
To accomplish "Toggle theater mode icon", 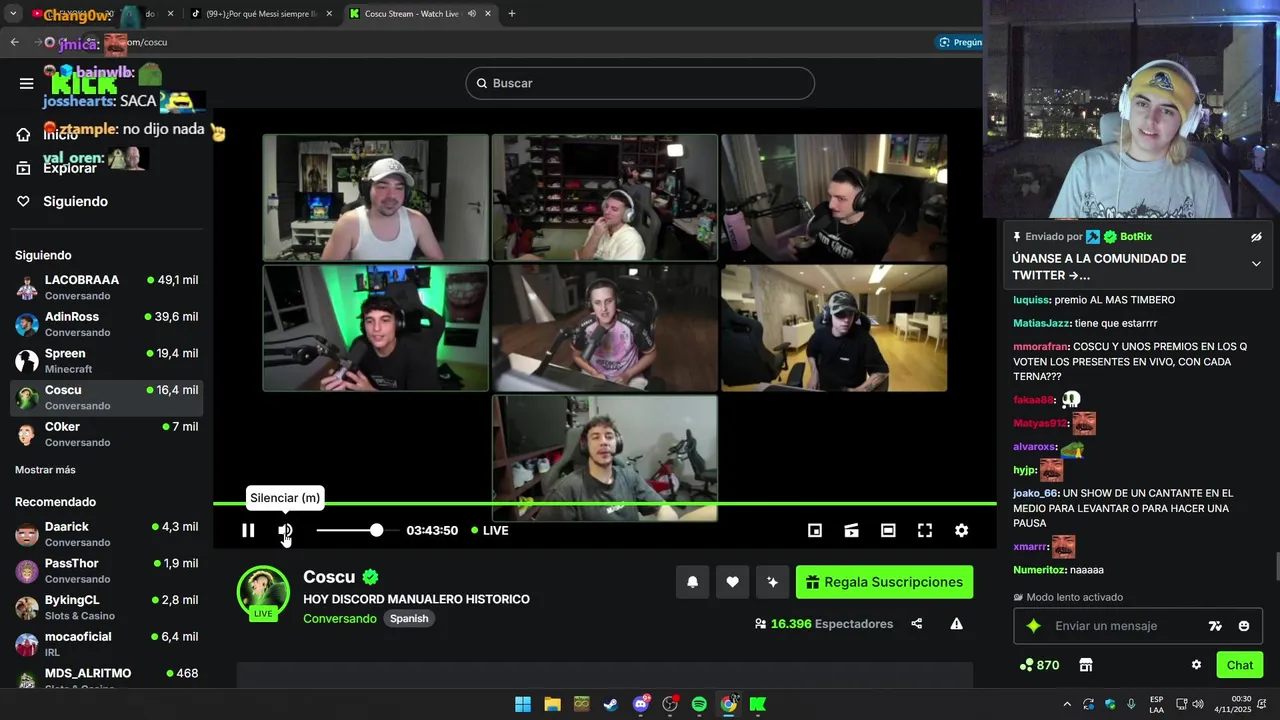I will (x=888, y=531).
